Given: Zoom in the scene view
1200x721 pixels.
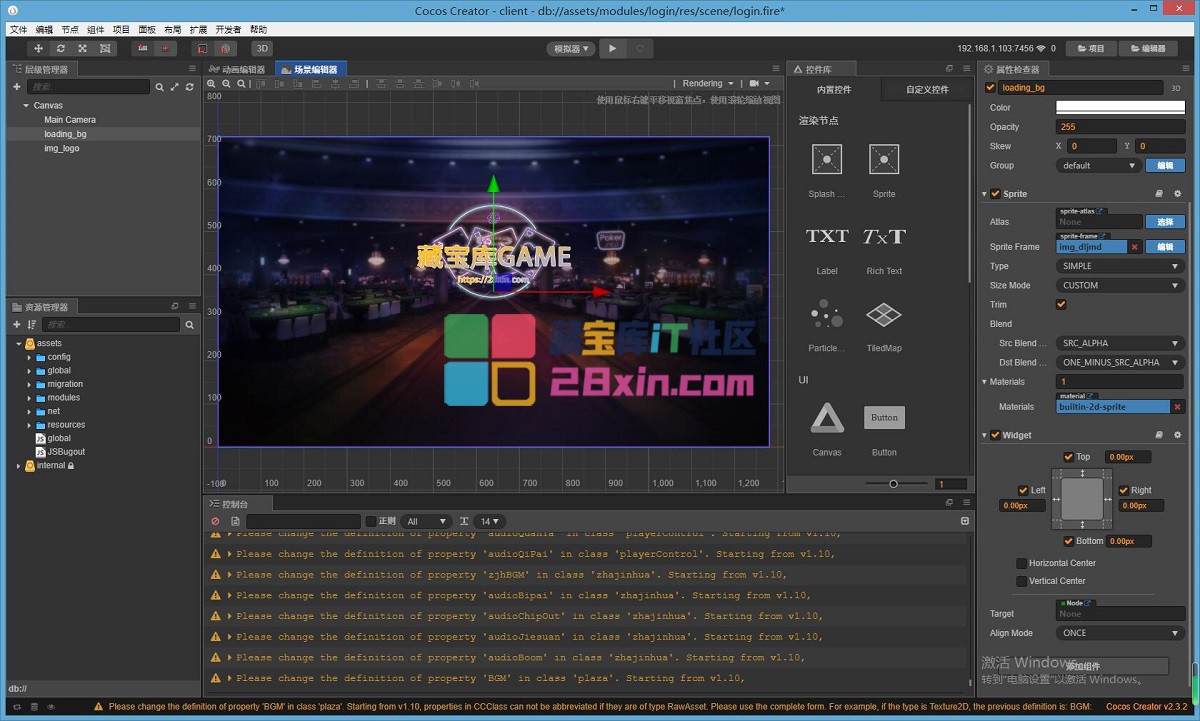Looking at the screenshot, I should click(212, 84).
